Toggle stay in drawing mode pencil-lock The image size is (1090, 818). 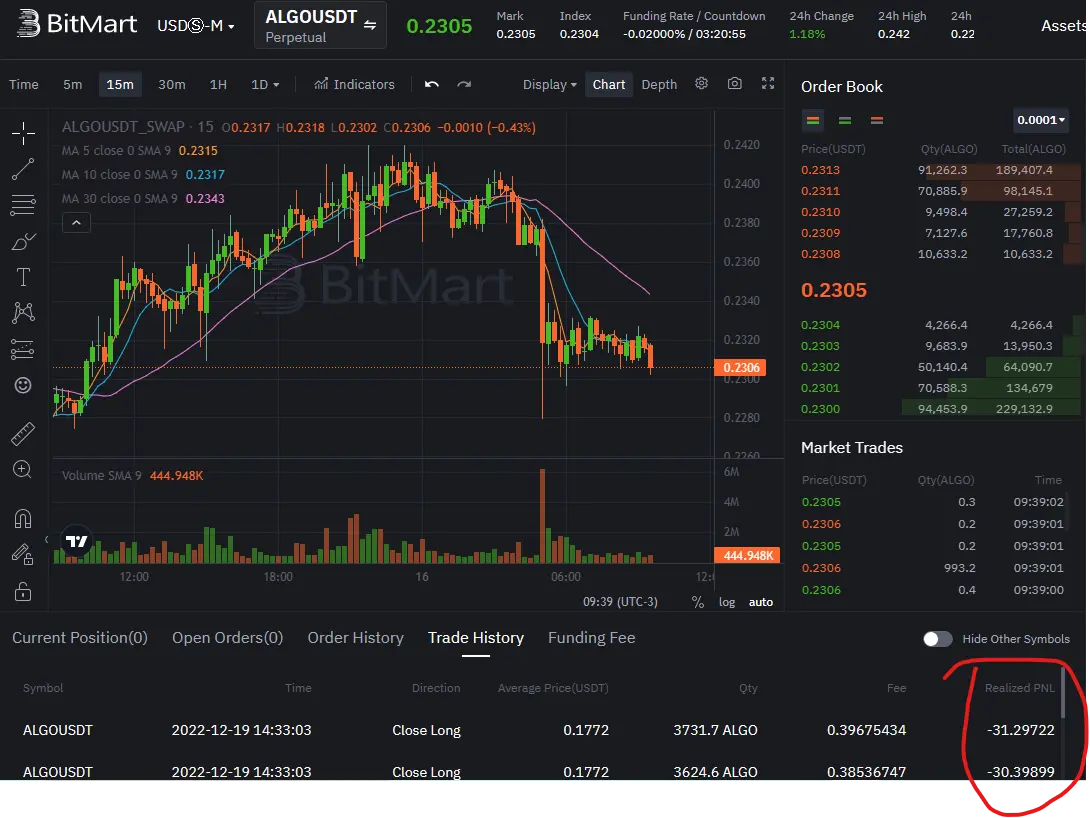pyautogui.click(x=23, y=554)
